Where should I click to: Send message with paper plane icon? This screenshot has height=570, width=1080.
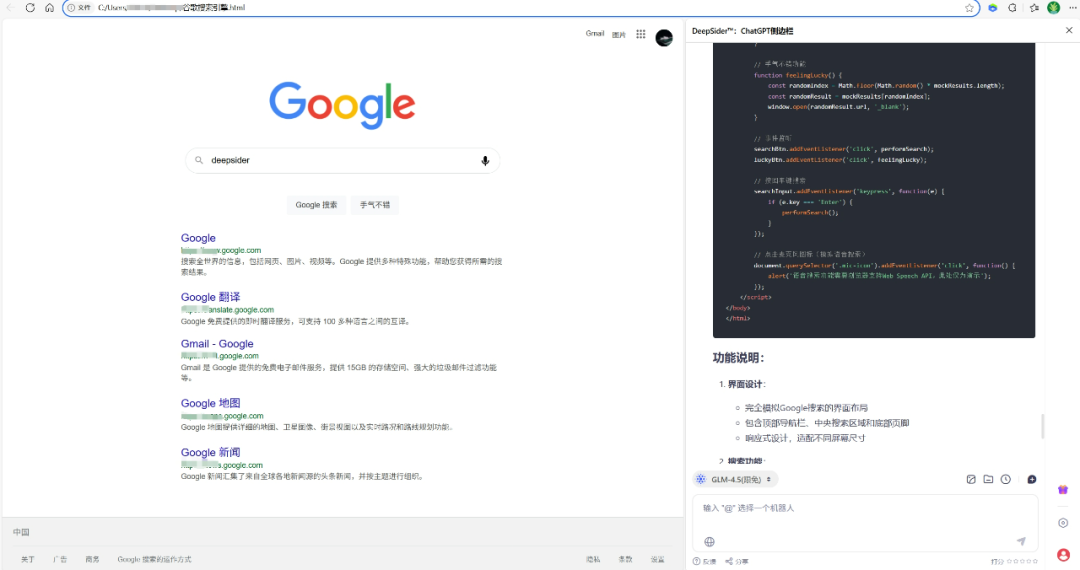pyautogui.click(x=1021, y=541)
